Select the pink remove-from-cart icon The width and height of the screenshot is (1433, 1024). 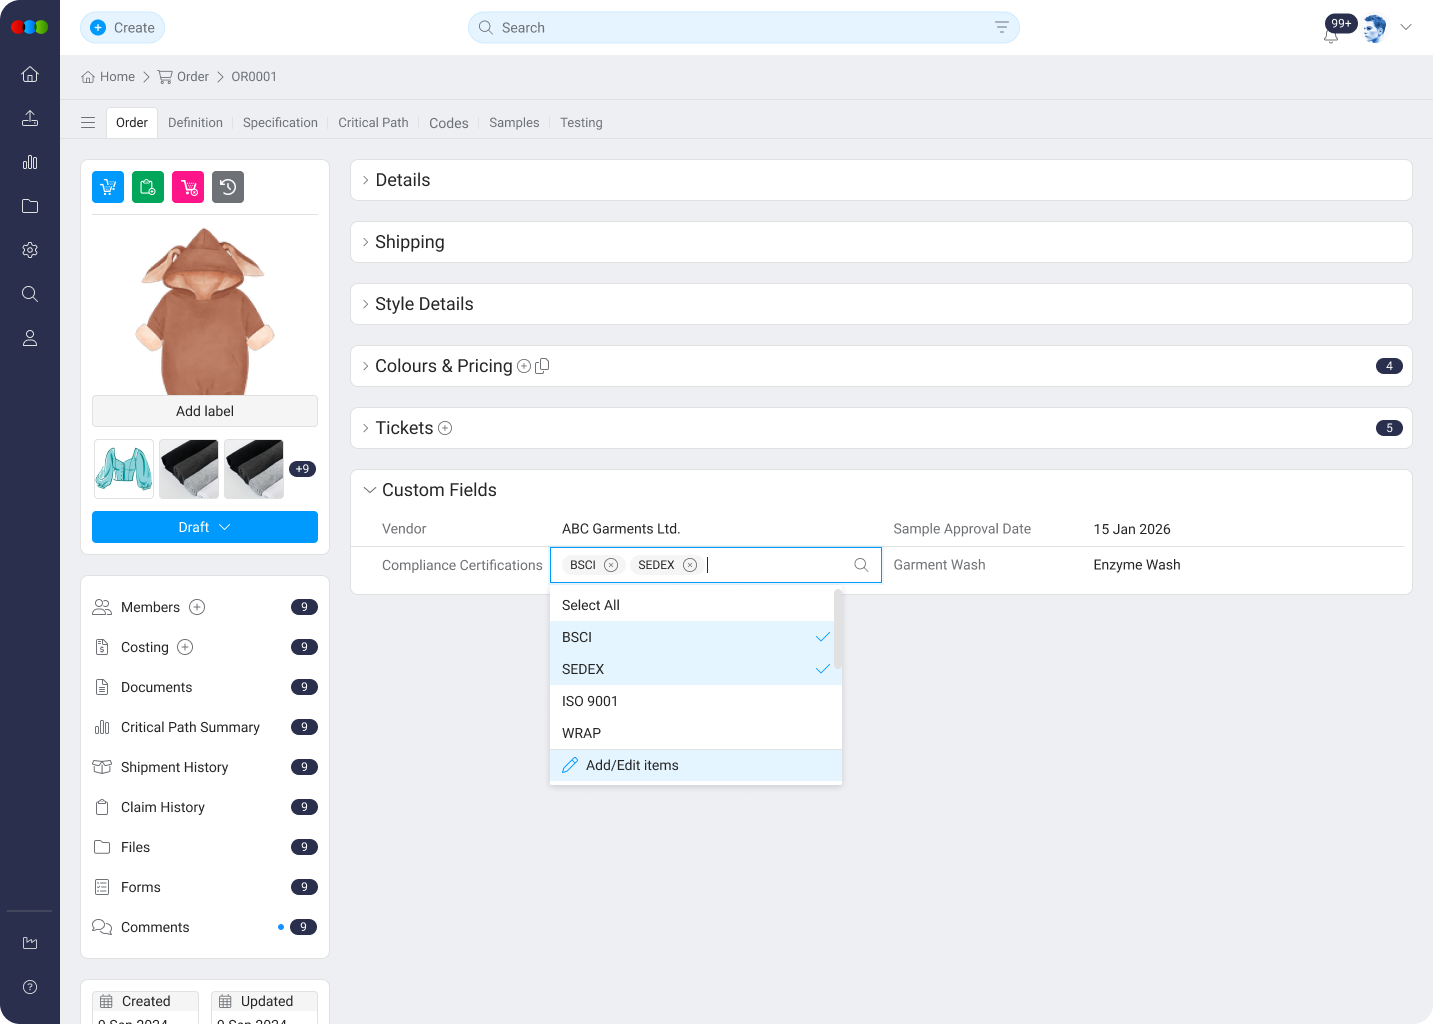point(187,186)
